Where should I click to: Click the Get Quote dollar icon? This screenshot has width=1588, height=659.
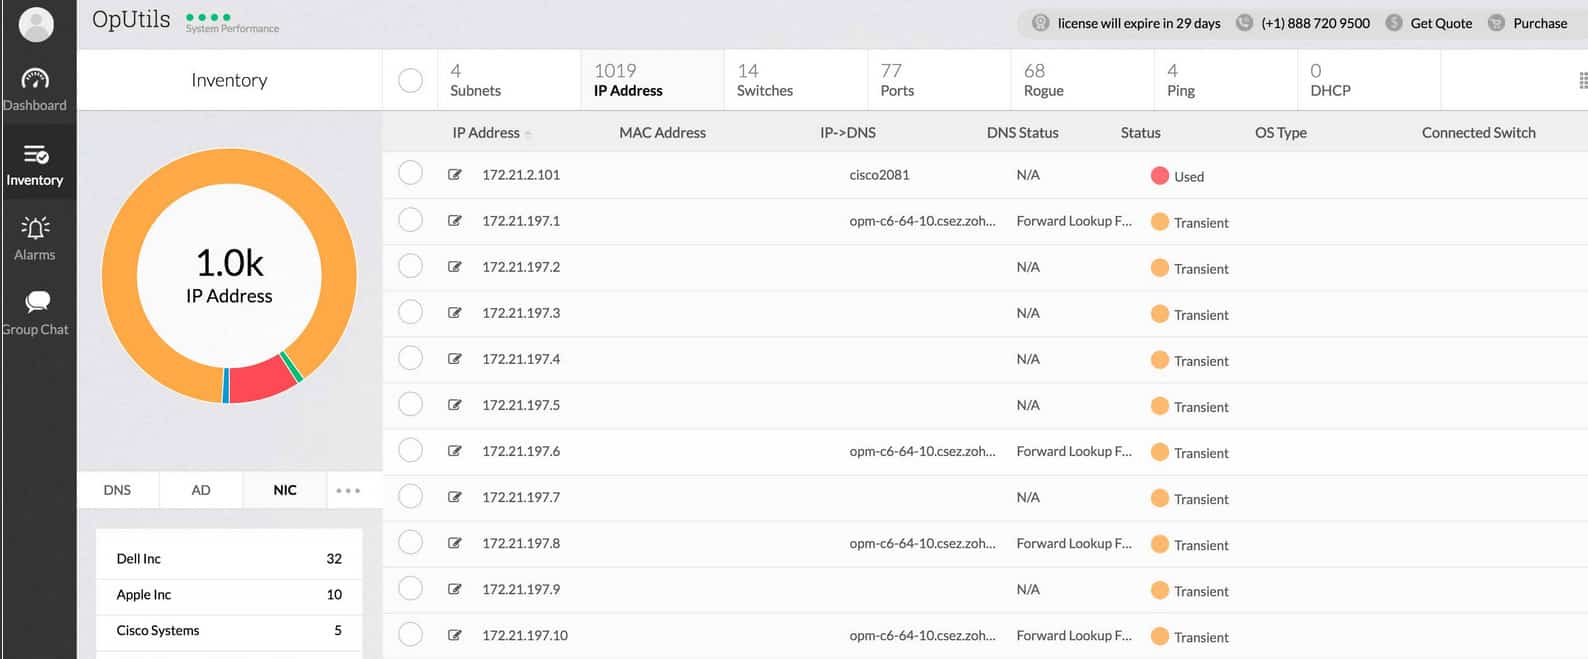pos(1393,23)
